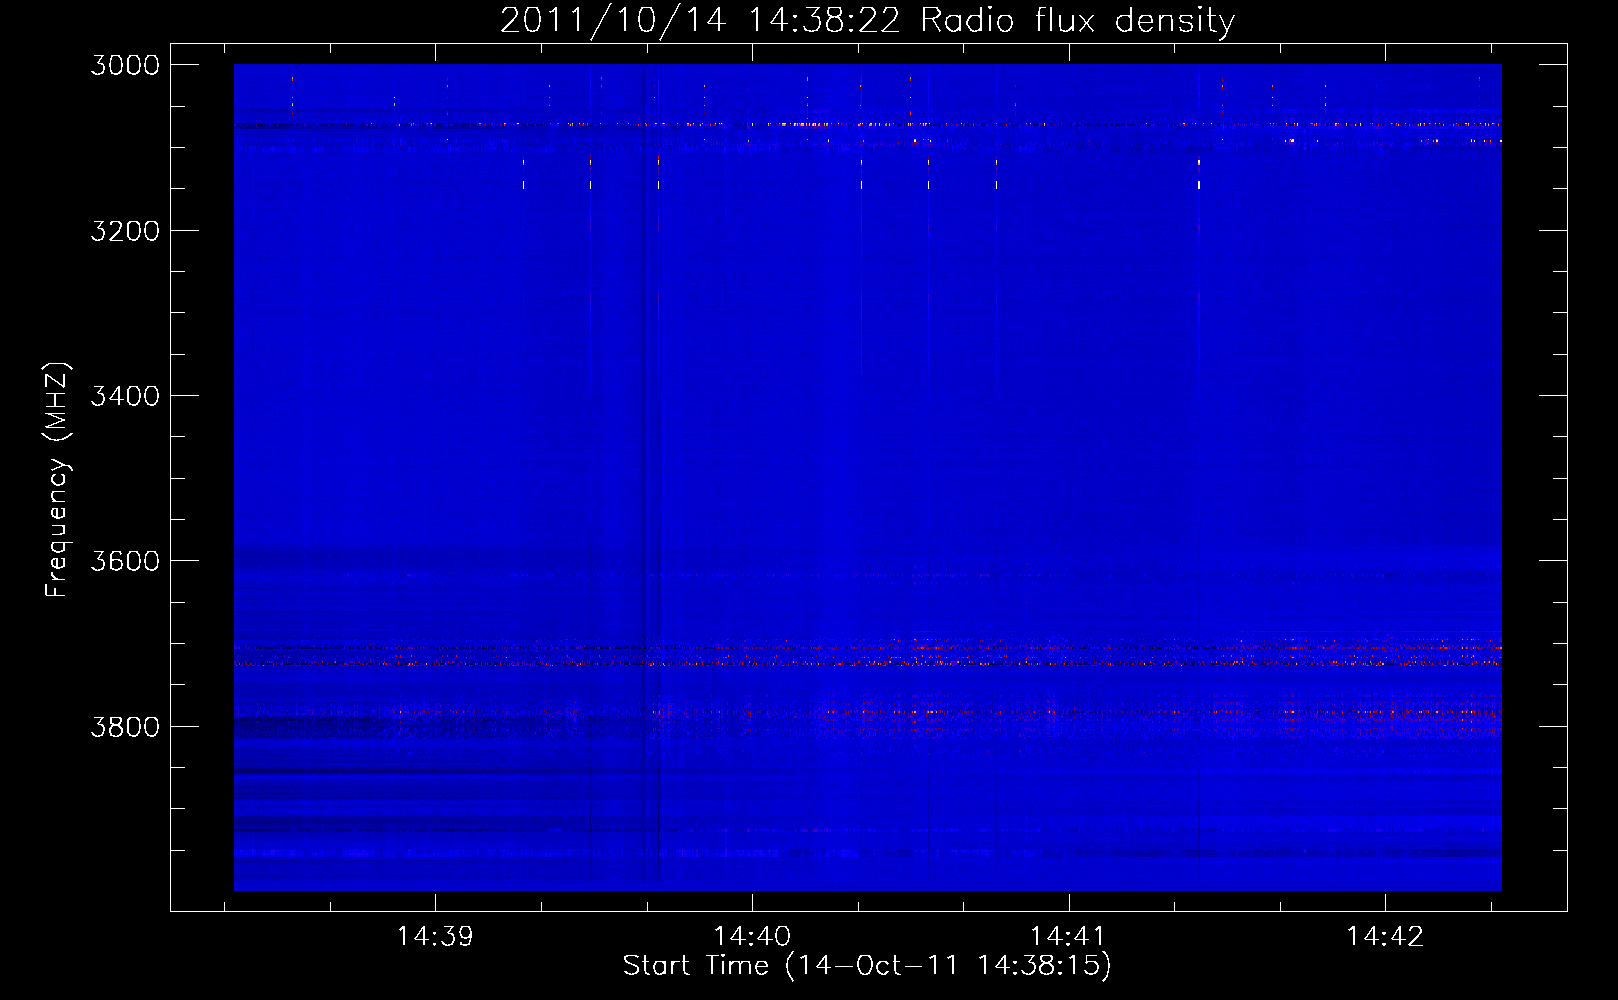This screenshot has width=1618, height=1000.
Task: Click the plot title "2011/10/14 14:38:22 Radio flux density"
Action: pos(867,21)
